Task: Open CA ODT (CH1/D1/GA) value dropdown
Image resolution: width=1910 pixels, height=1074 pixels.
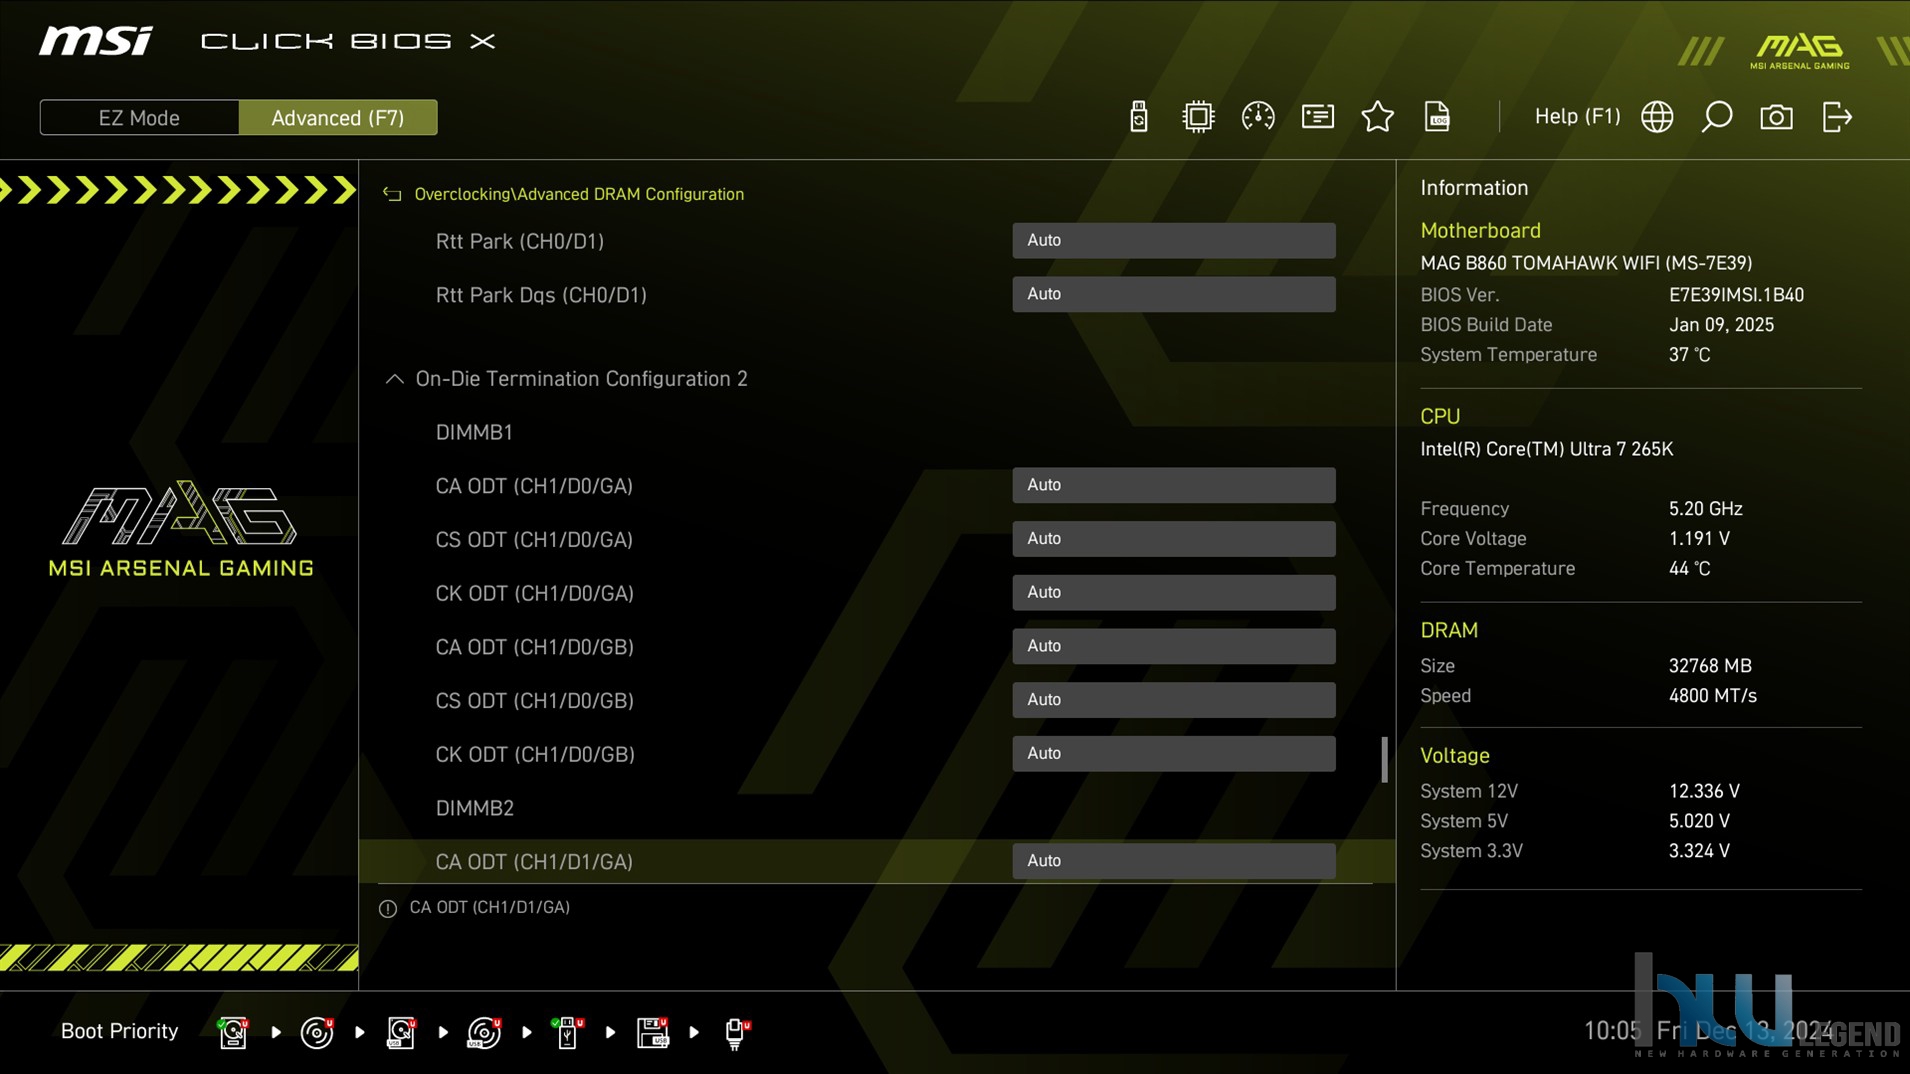Action: [1173, 861]
